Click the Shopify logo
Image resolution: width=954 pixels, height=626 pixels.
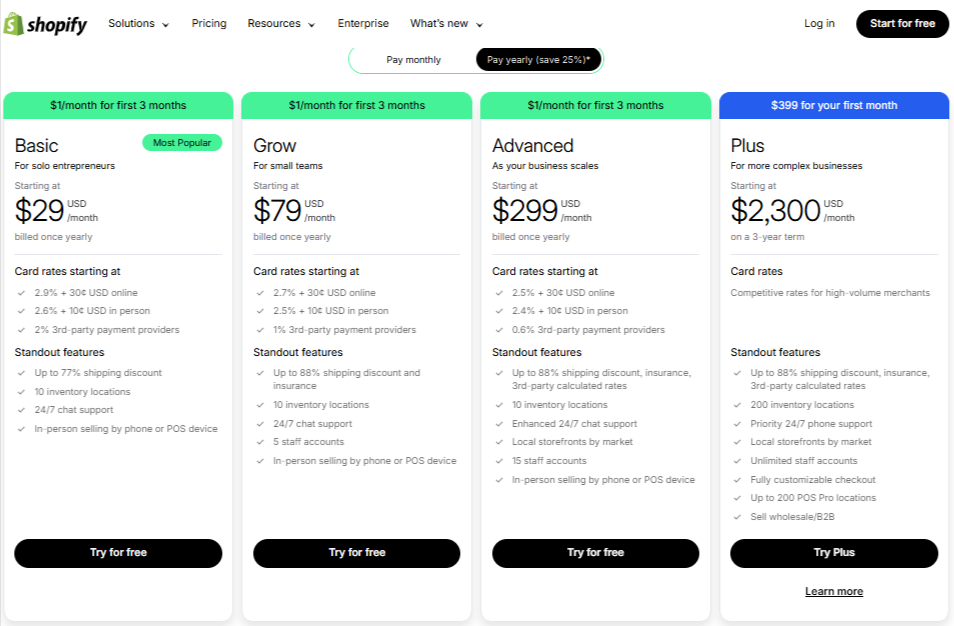pyautogui.click(x=46, y=23)
